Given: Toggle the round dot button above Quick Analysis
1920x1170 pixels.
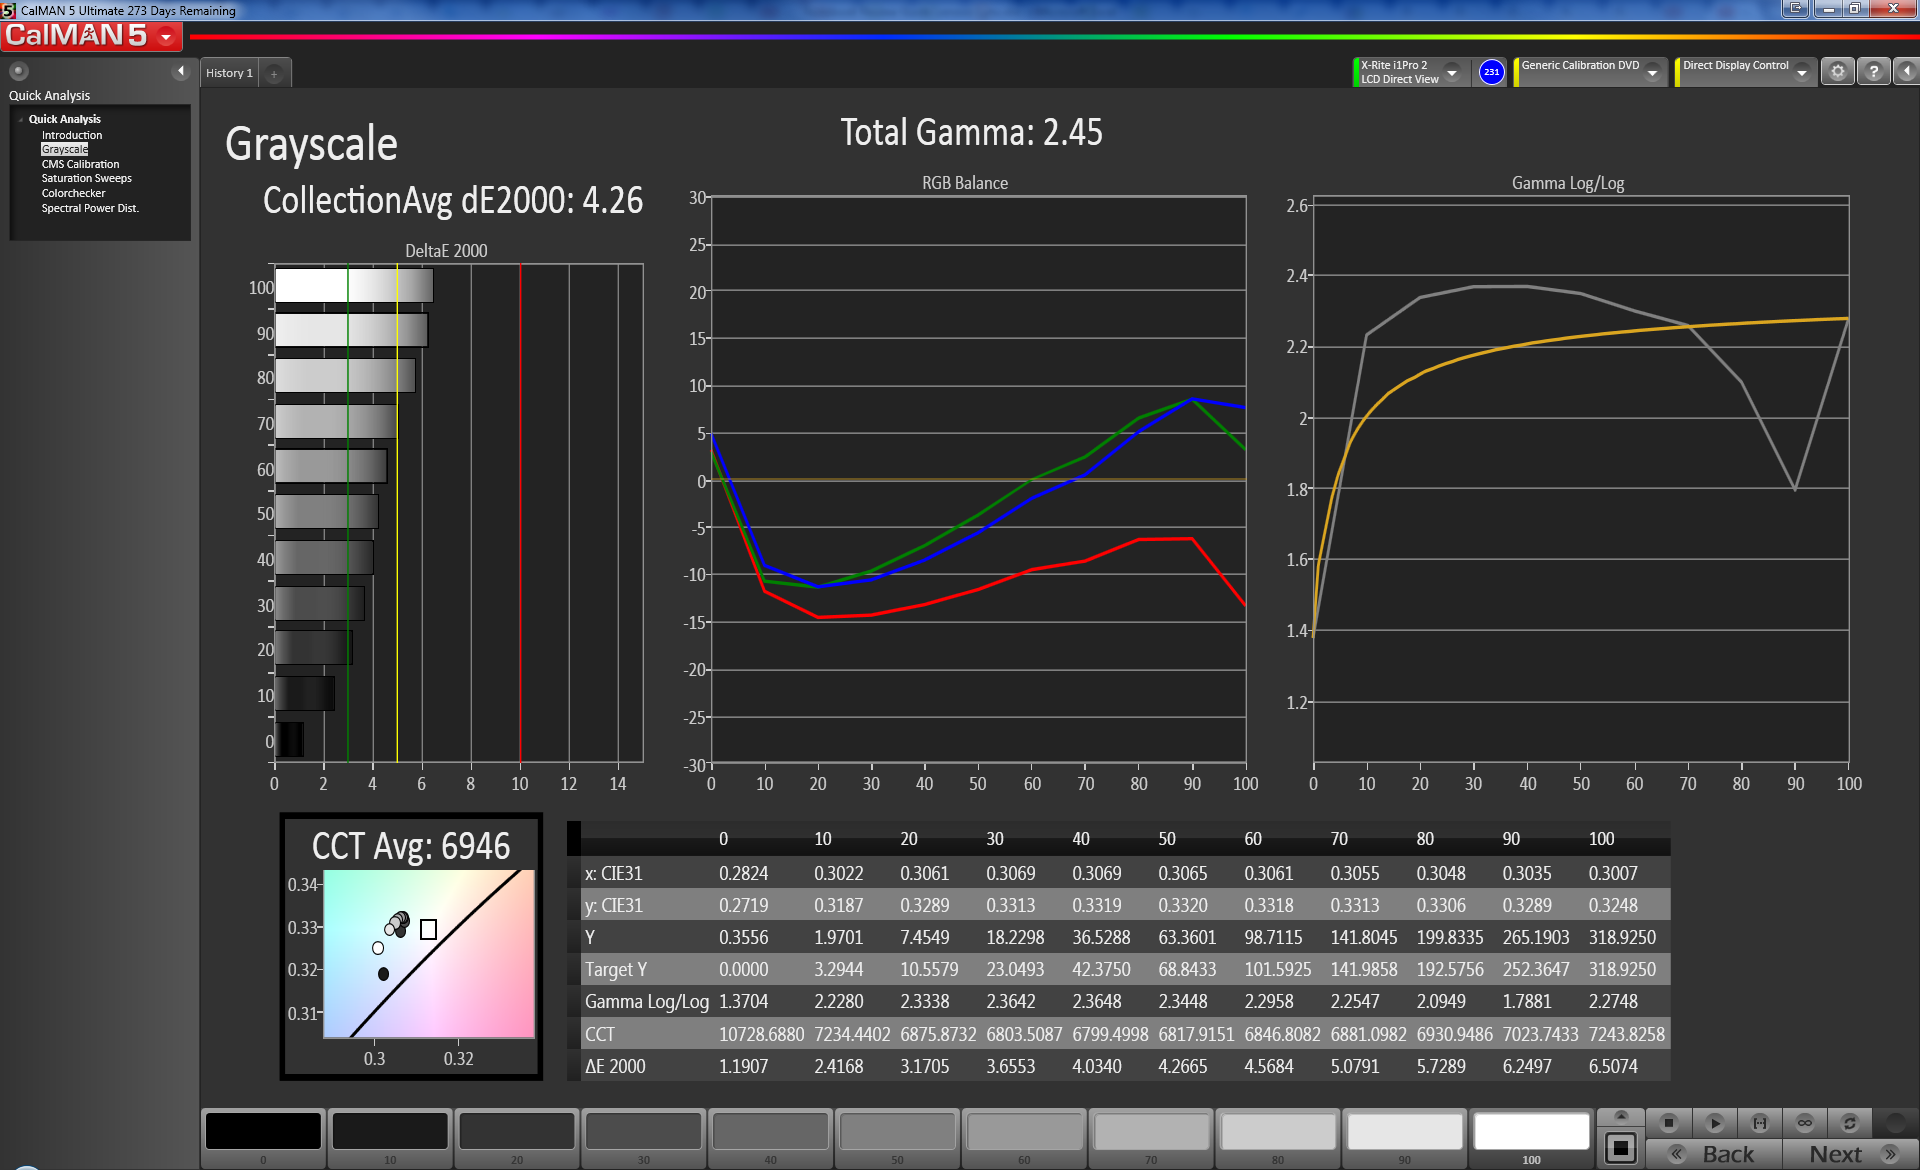Looking at the screenshot, I should click(19, 71).
